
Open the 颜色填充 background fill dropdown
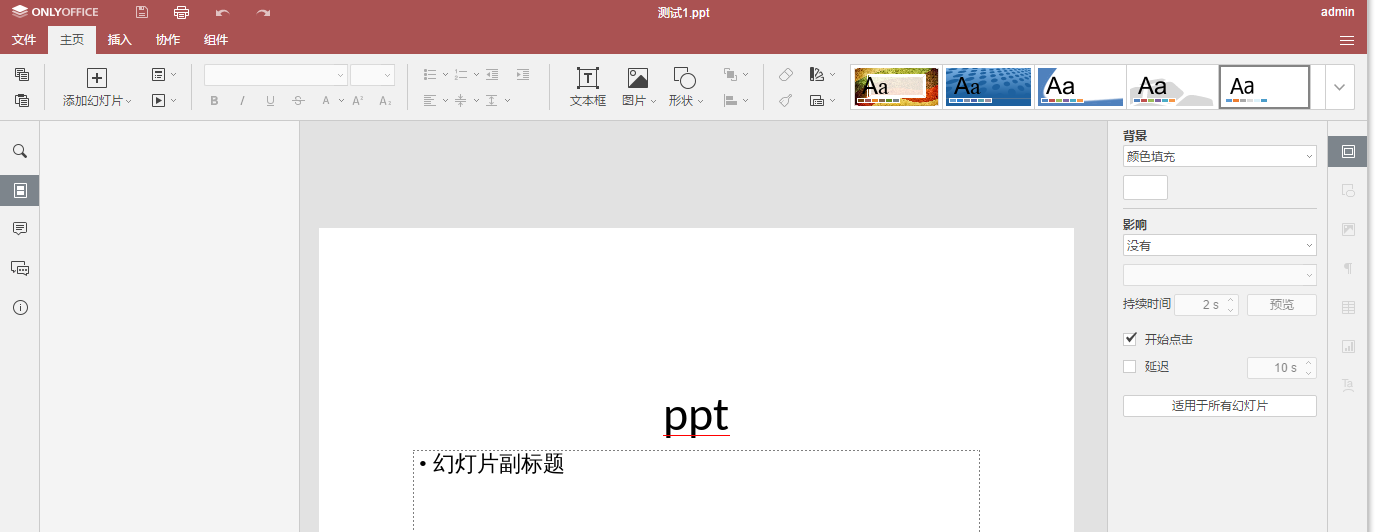point(1219,156)
